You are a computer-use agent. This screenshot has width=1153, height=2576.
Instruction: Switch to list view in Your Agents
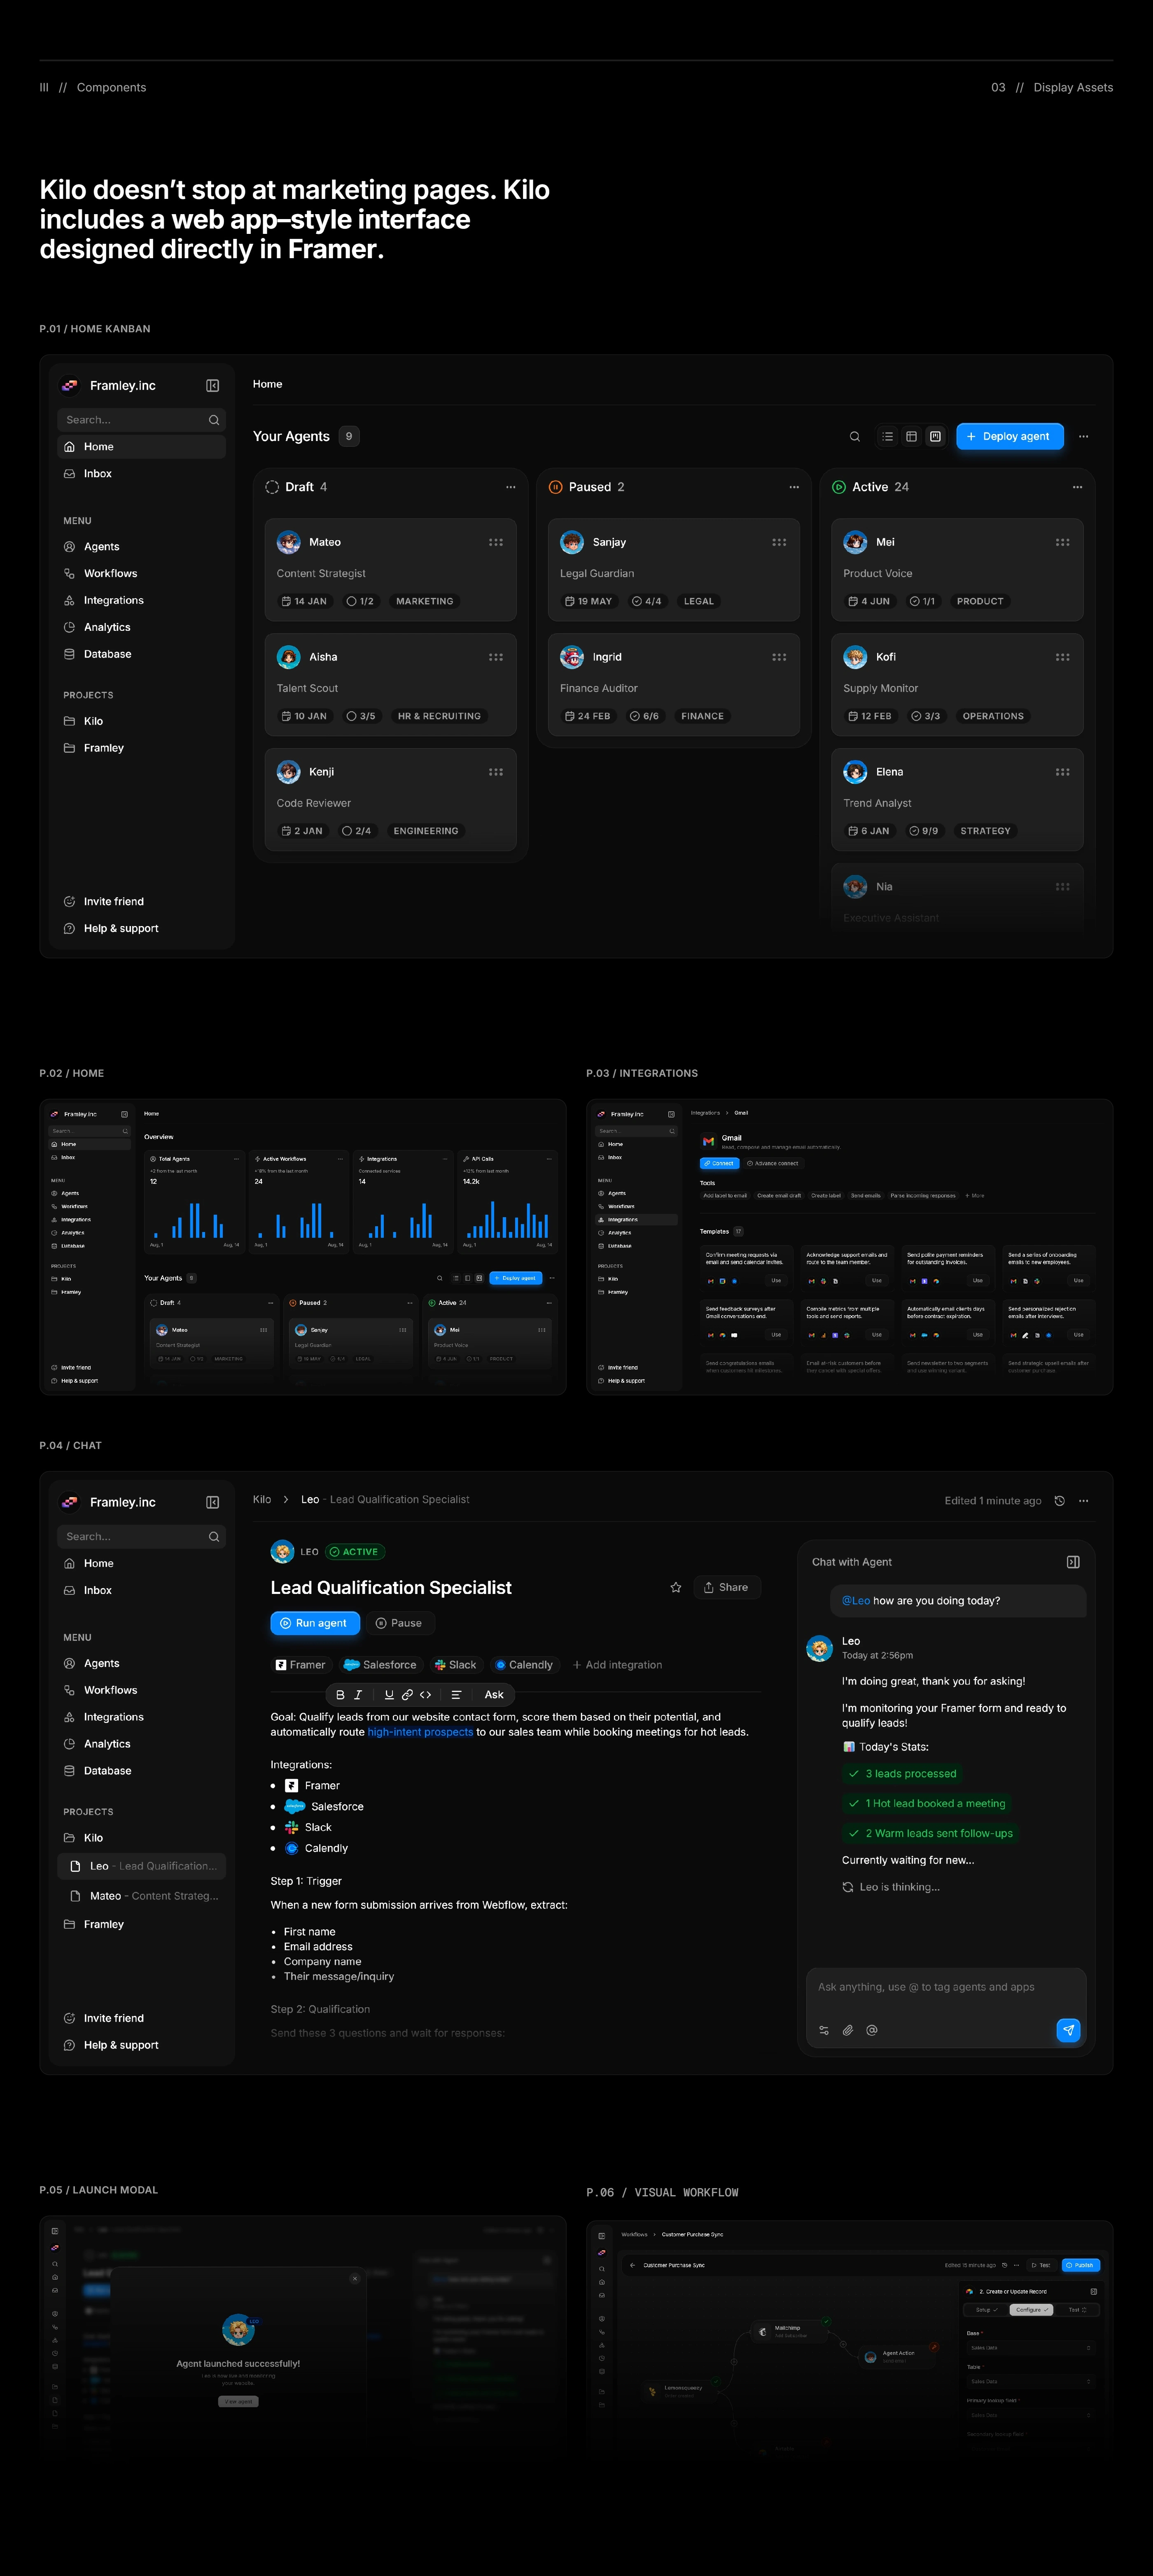(x=888, y=436)
